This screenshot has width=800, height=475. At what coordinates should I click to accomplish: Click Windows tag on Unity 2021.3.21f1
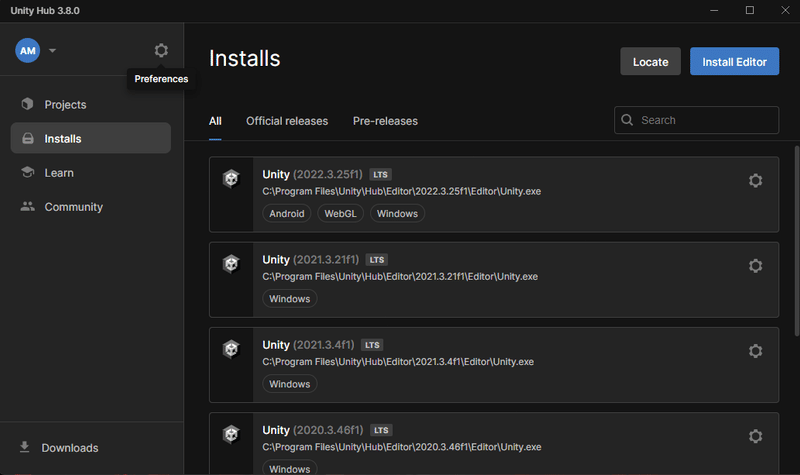click(289, 298)
